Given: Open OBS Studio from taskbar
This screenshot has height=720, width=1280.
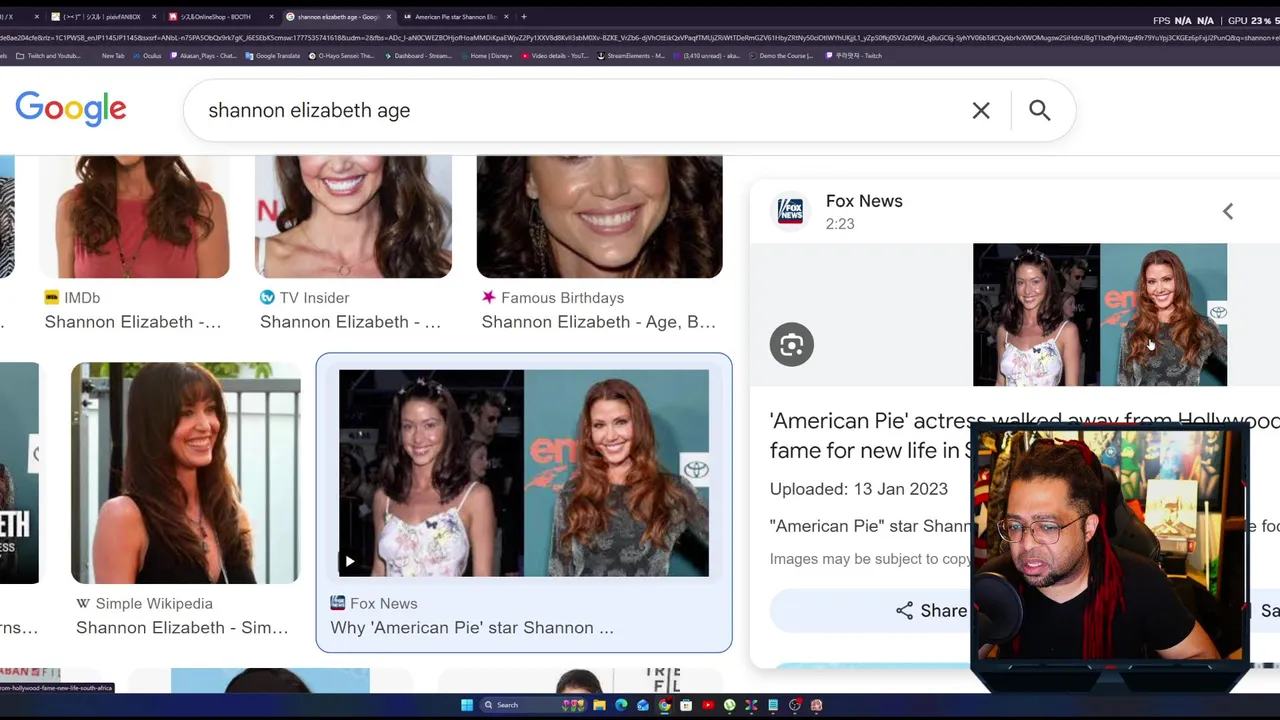Looking at the screenshot, I should 795,705.
